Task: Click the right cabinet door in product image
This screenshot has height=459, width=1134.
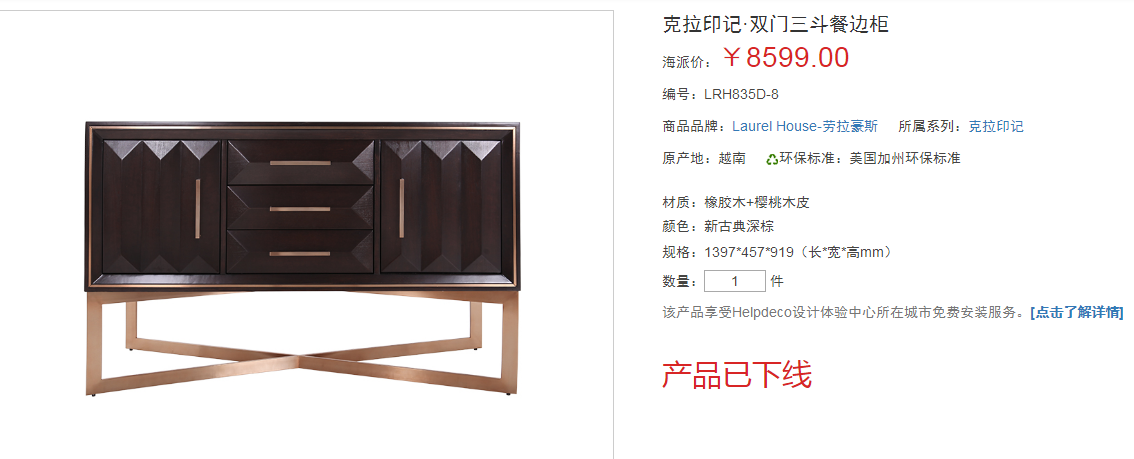Action: 441,207
